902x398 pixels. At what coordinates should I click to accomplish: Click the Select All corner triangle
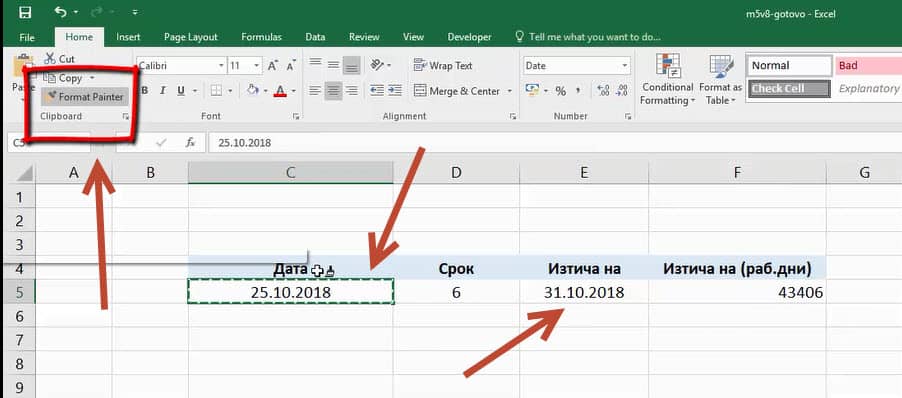(24, 173)
